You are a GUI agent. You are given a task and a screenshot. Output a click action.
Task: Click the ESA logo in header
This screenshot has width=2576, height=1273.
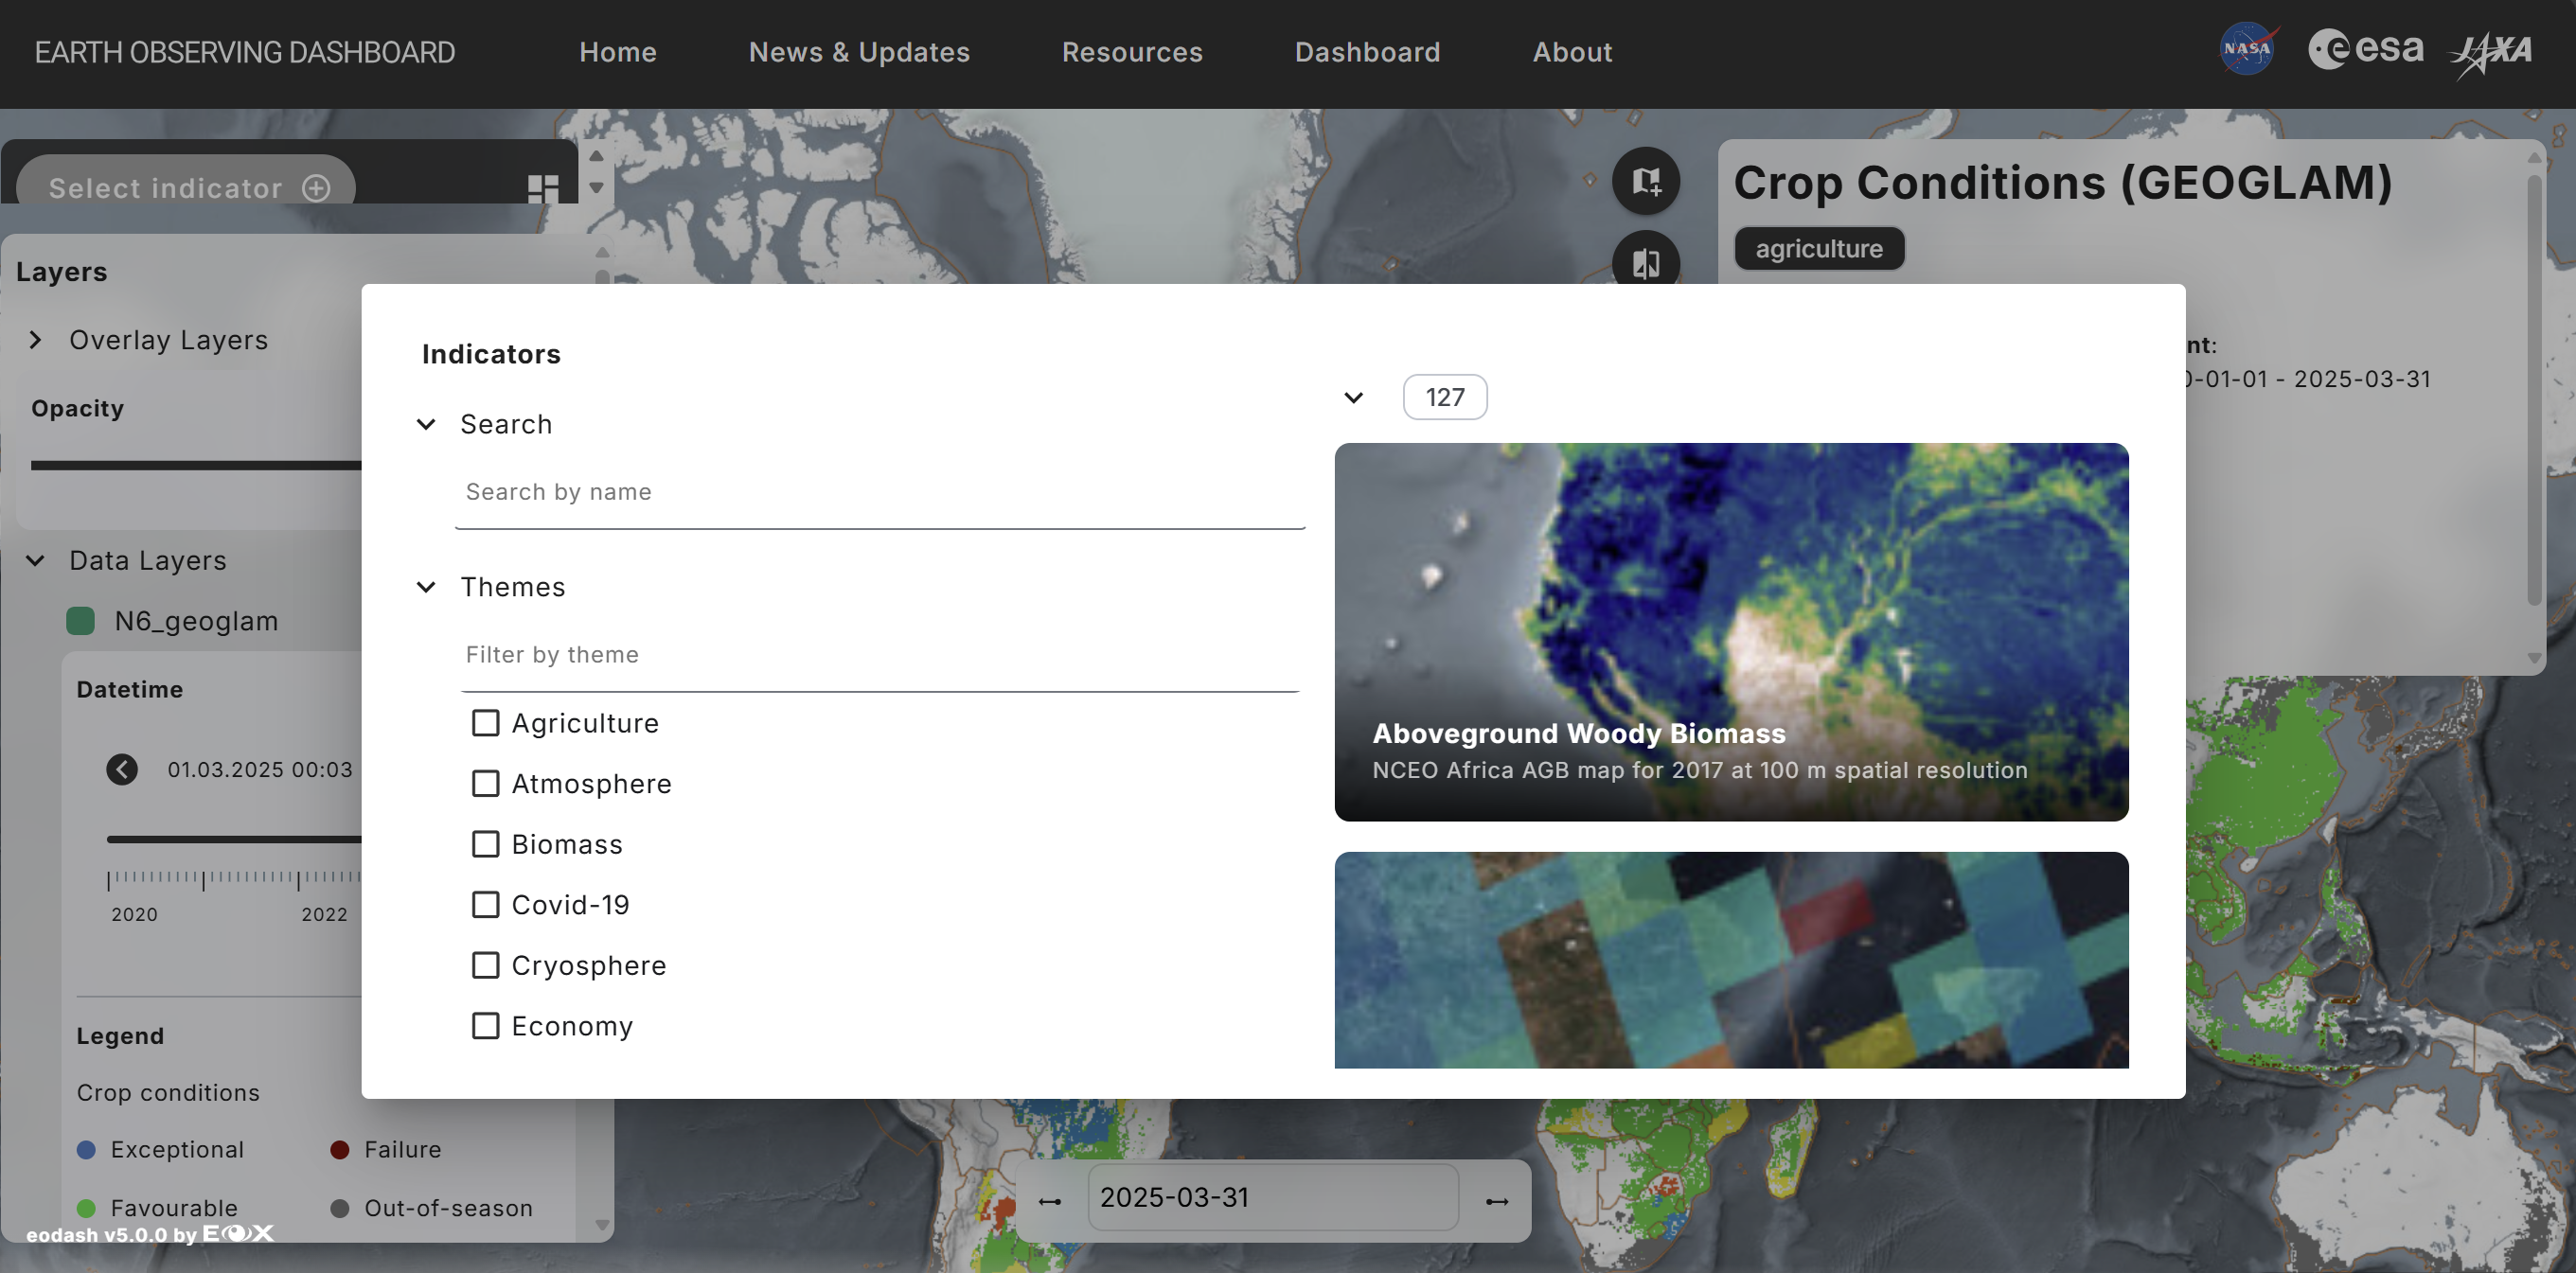pyautogui.click(x=2365, y=48)
